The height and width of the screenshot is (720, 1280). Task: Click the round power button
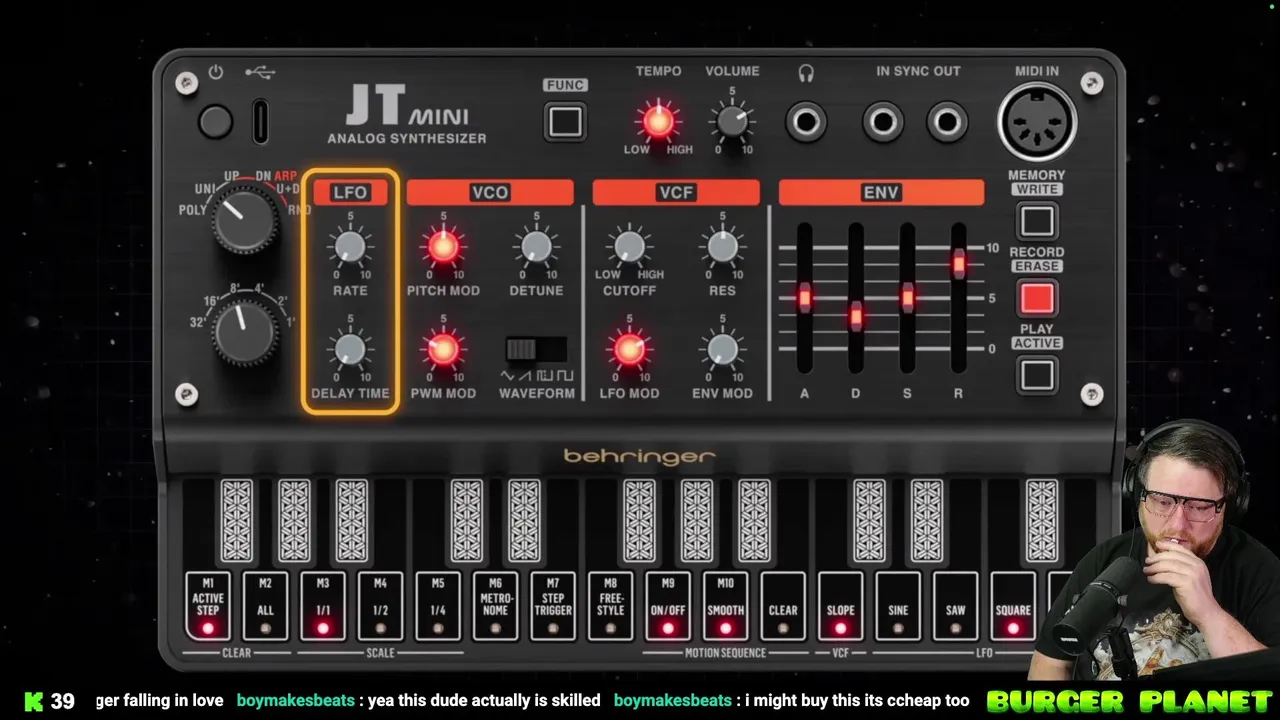click(x=215, y=122)
